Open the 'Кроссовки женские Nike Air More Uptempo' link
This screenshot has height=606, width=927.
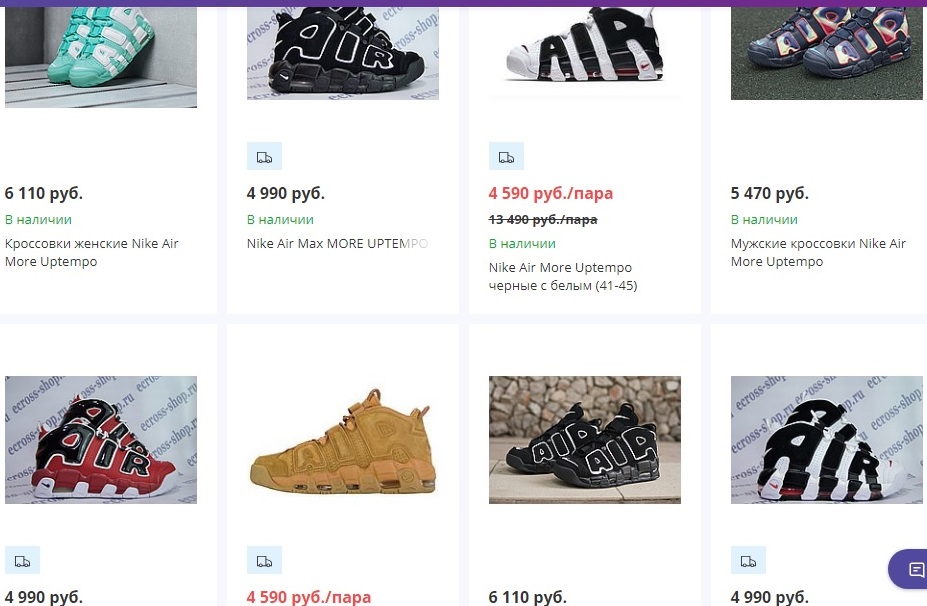(x=92, y=253)
